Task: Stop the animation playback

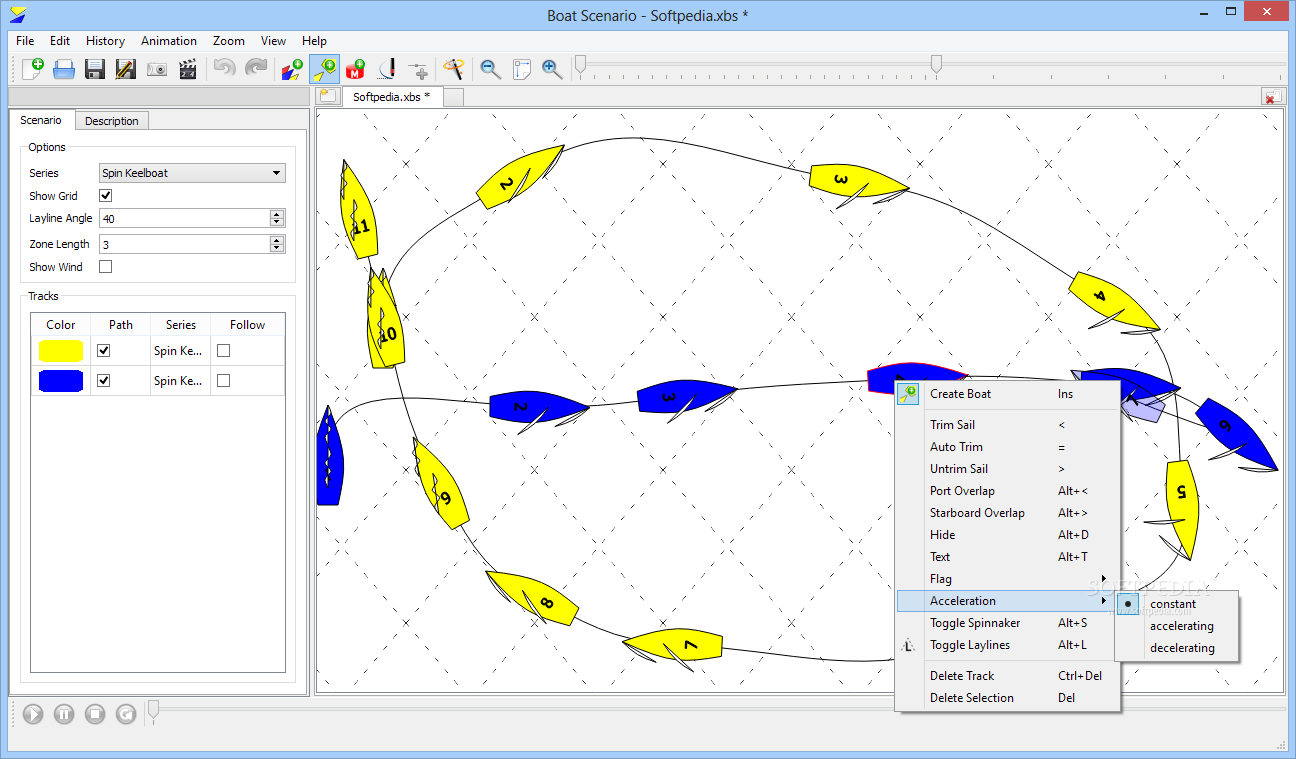Action: (x=95, y=714)
